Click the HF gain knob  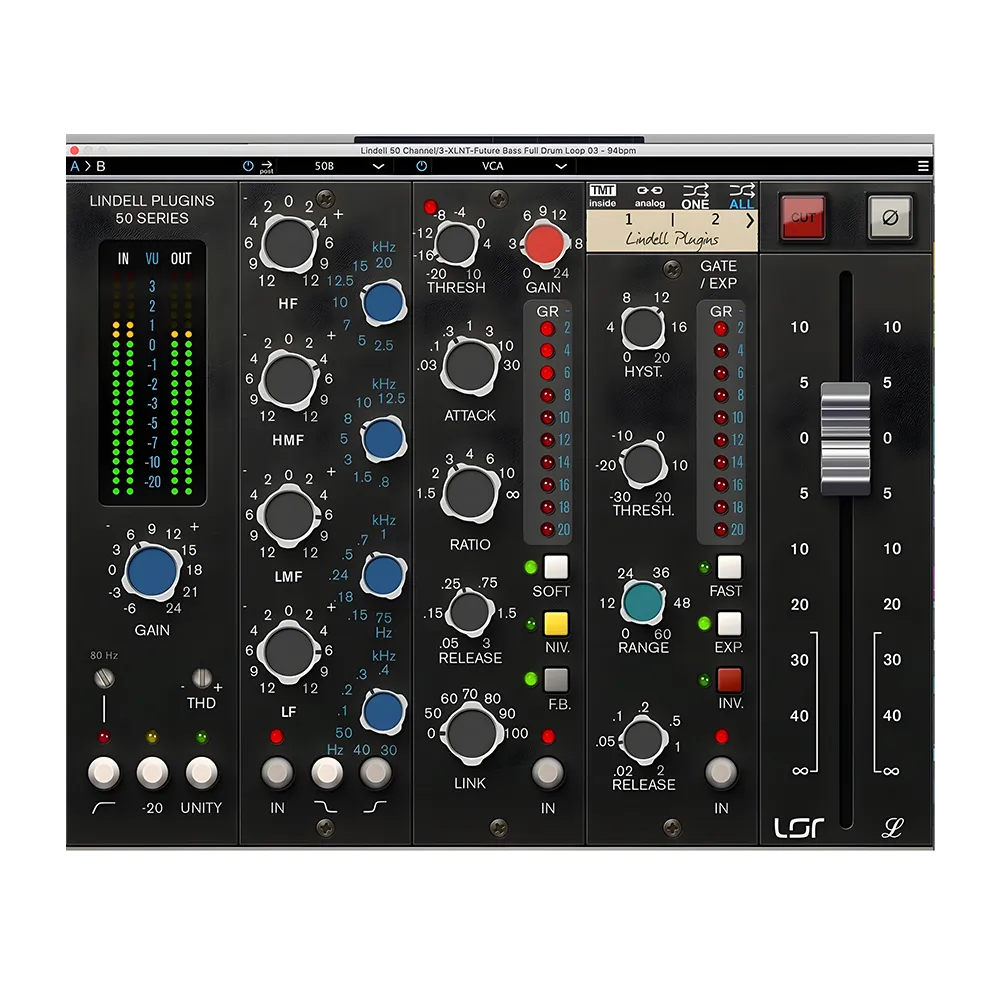[x=289, y=244]
